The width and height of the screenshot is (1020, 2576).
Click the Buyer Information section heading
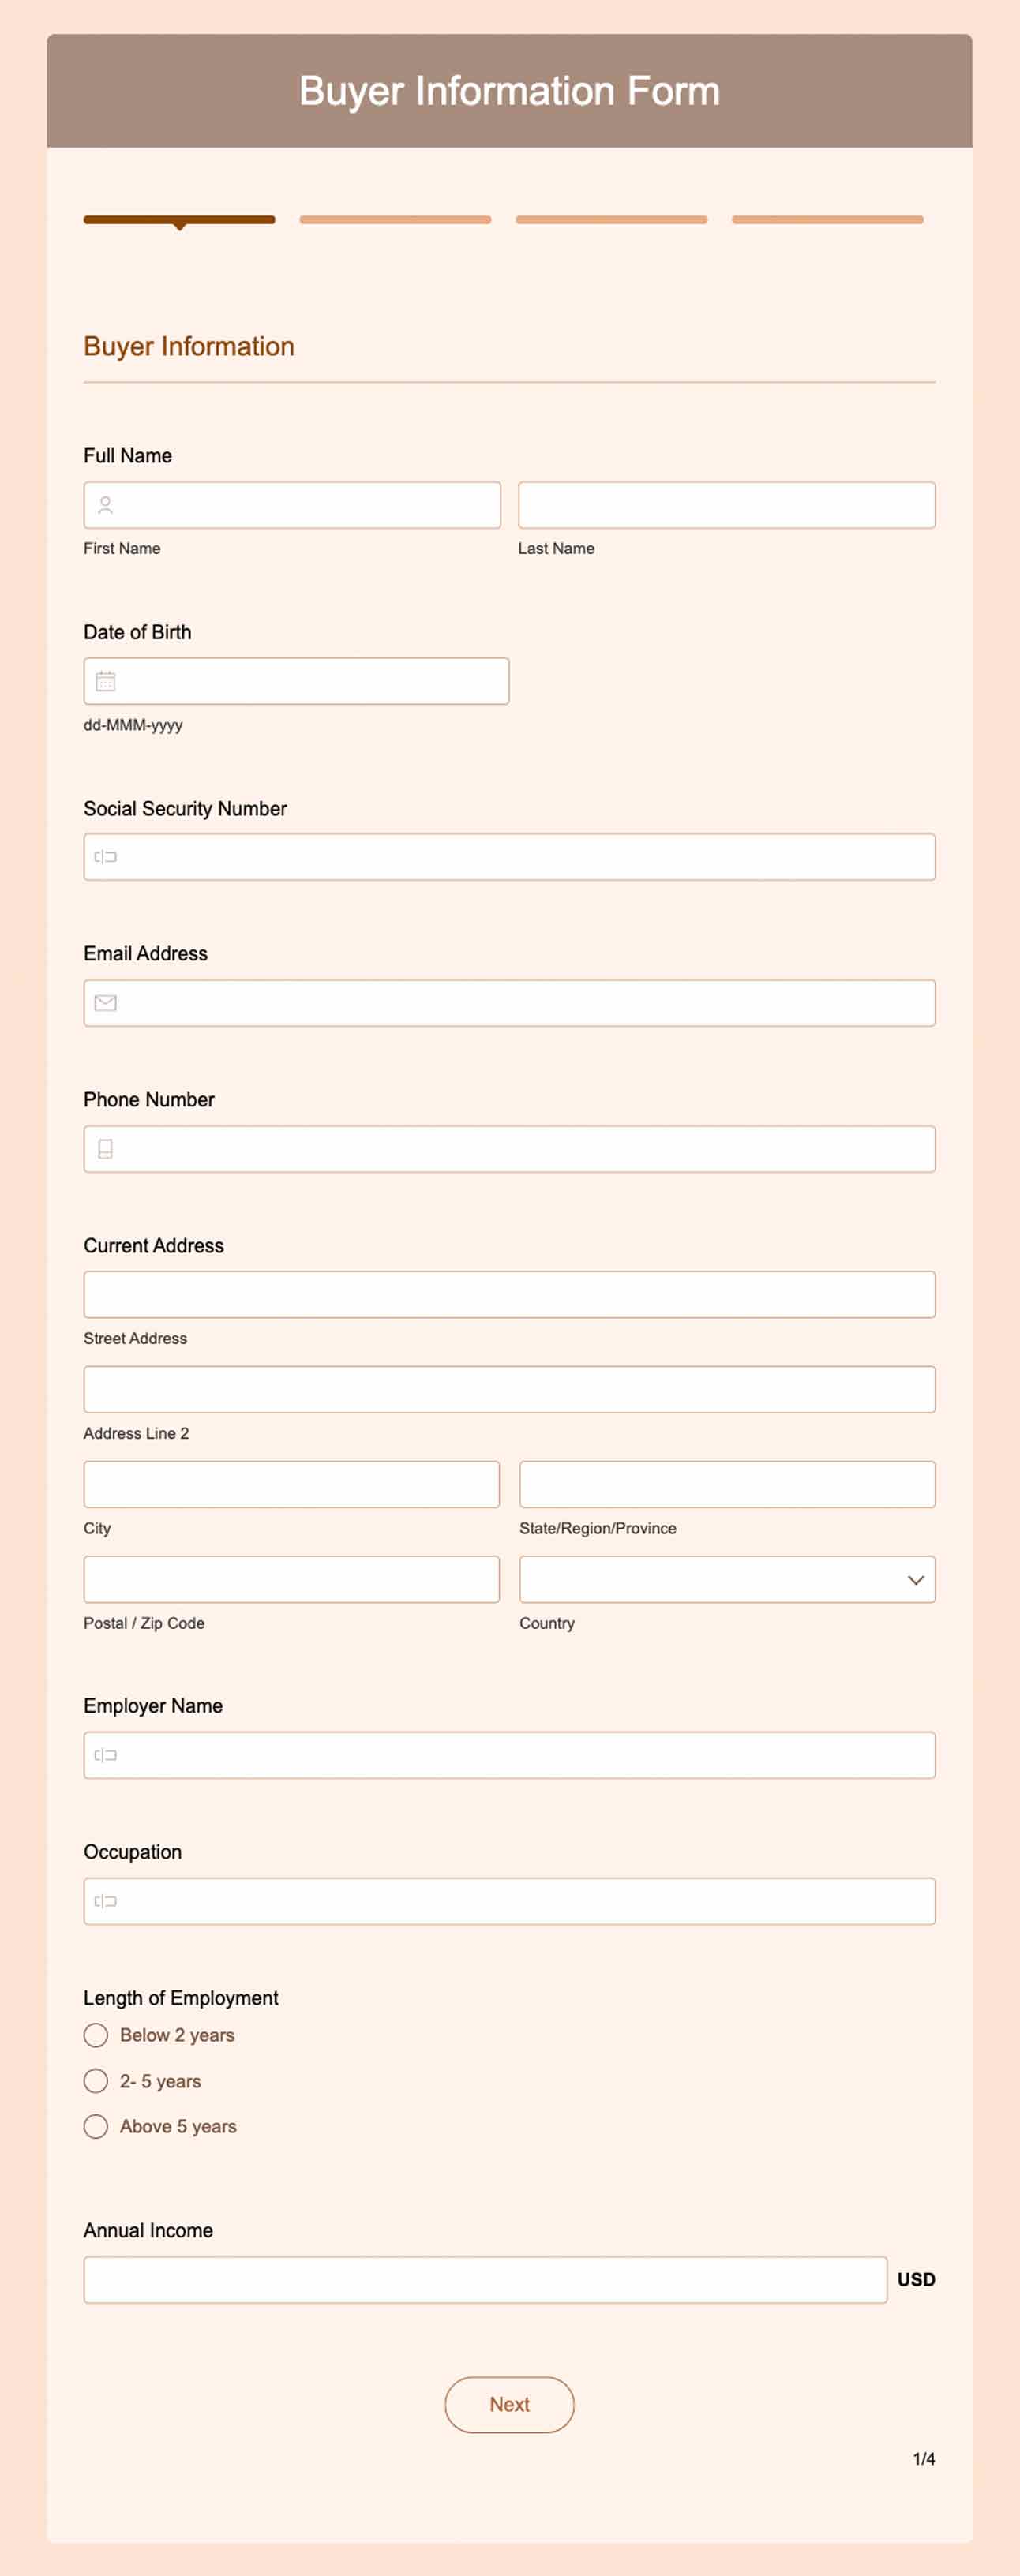[x=188, y=346]
